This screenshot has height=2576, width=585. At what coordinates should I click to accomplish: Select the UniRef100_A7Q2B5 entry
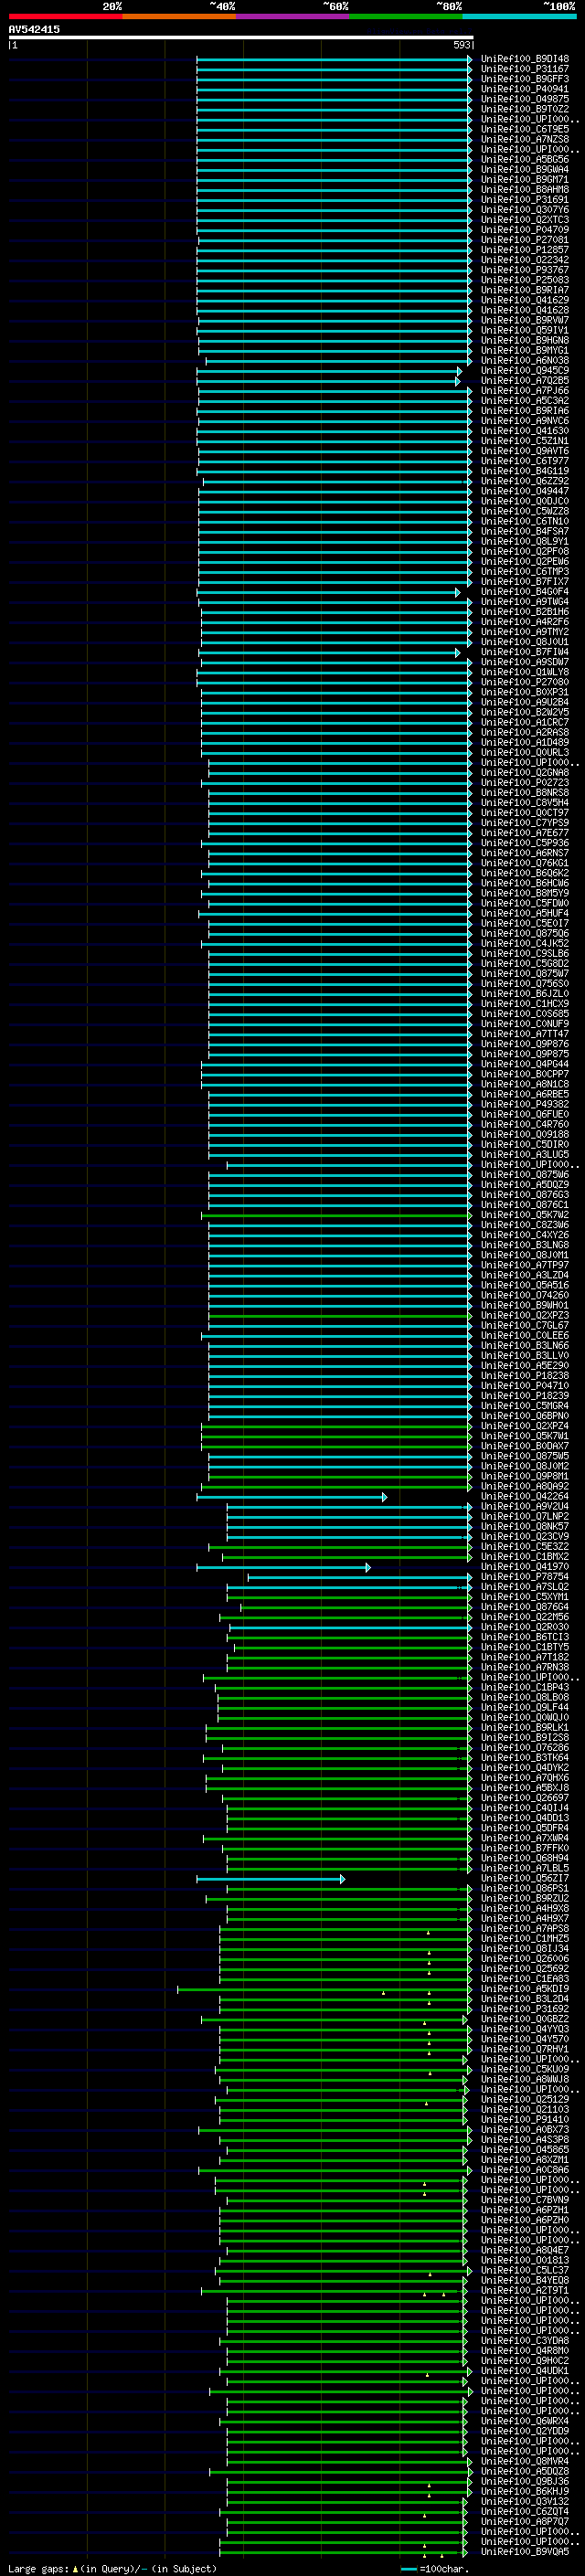click(525, 381)
